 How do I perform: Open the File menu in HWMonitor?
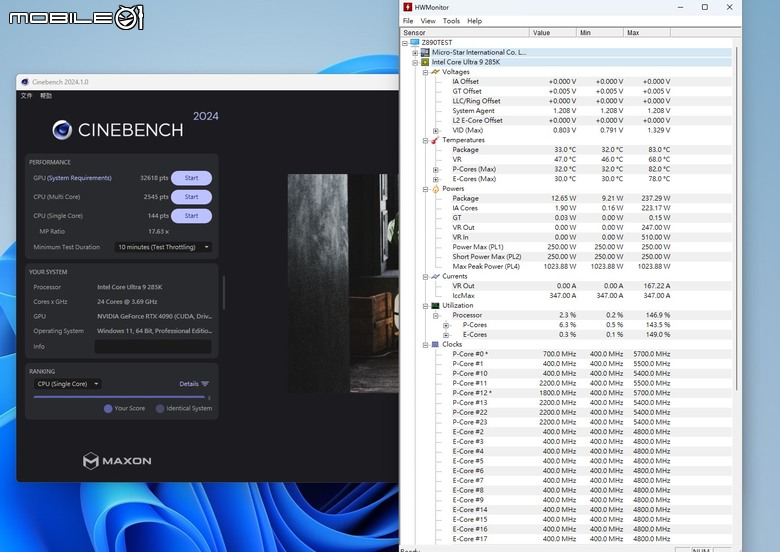pos(408,21)
